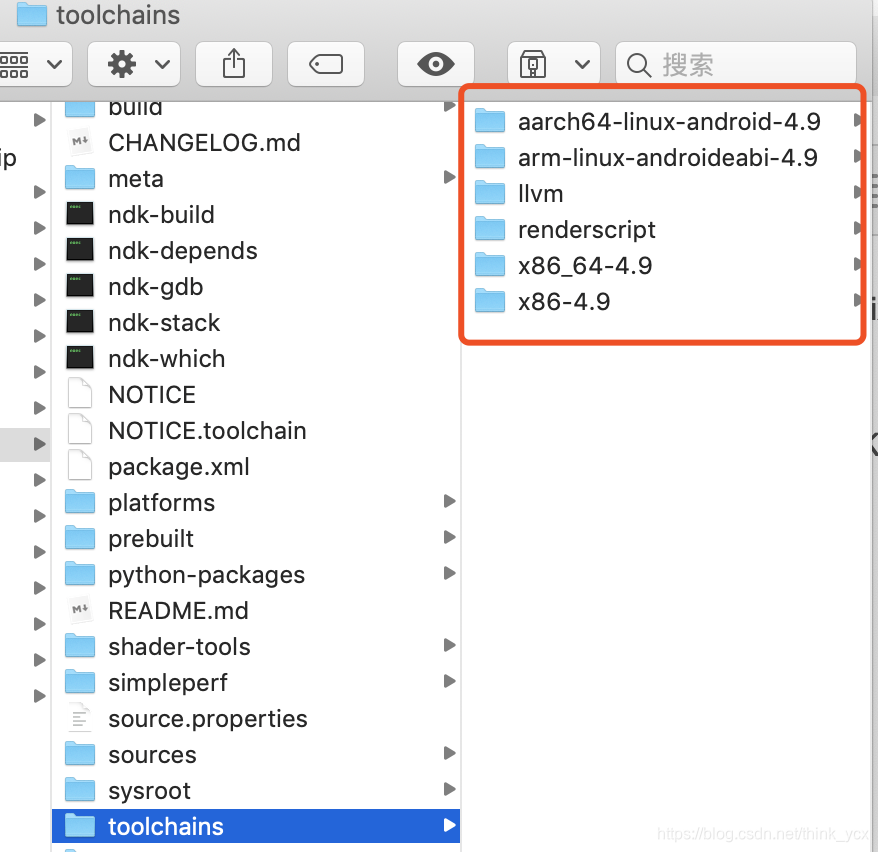Screen dimensions: 878x852
Task: Click the prebuilt row disclosure arrow
Action: 450,537
